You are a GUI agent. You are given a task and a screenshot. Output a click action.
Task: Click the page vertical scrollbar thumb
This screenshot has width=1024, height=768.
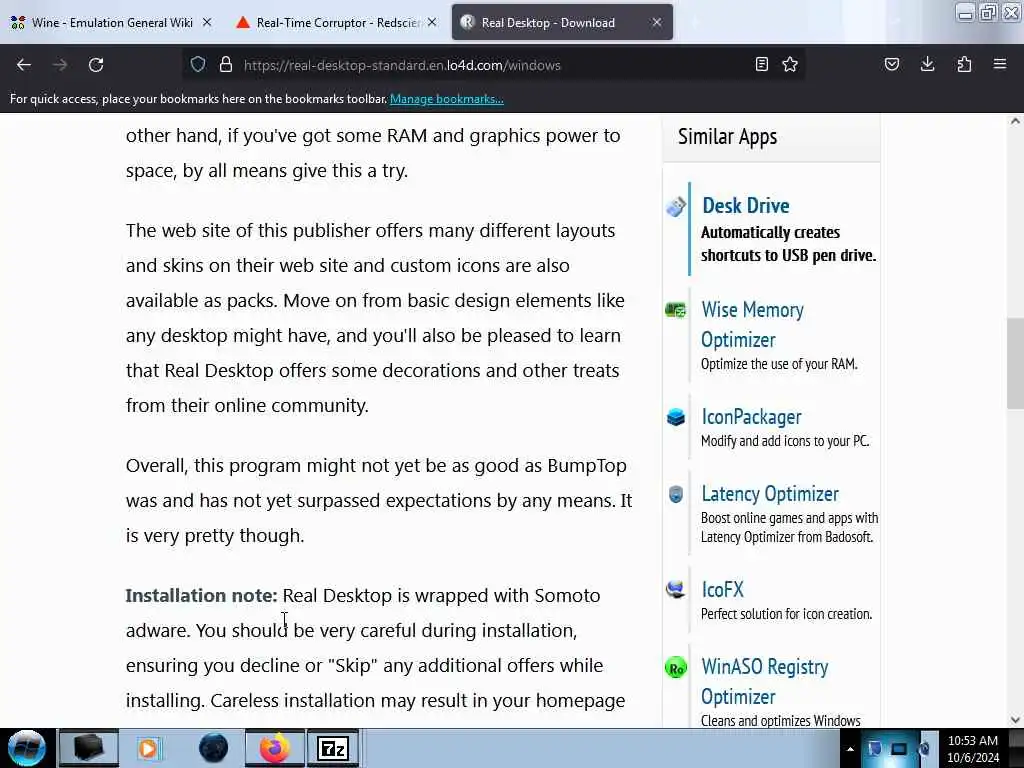coord(1015,363)
